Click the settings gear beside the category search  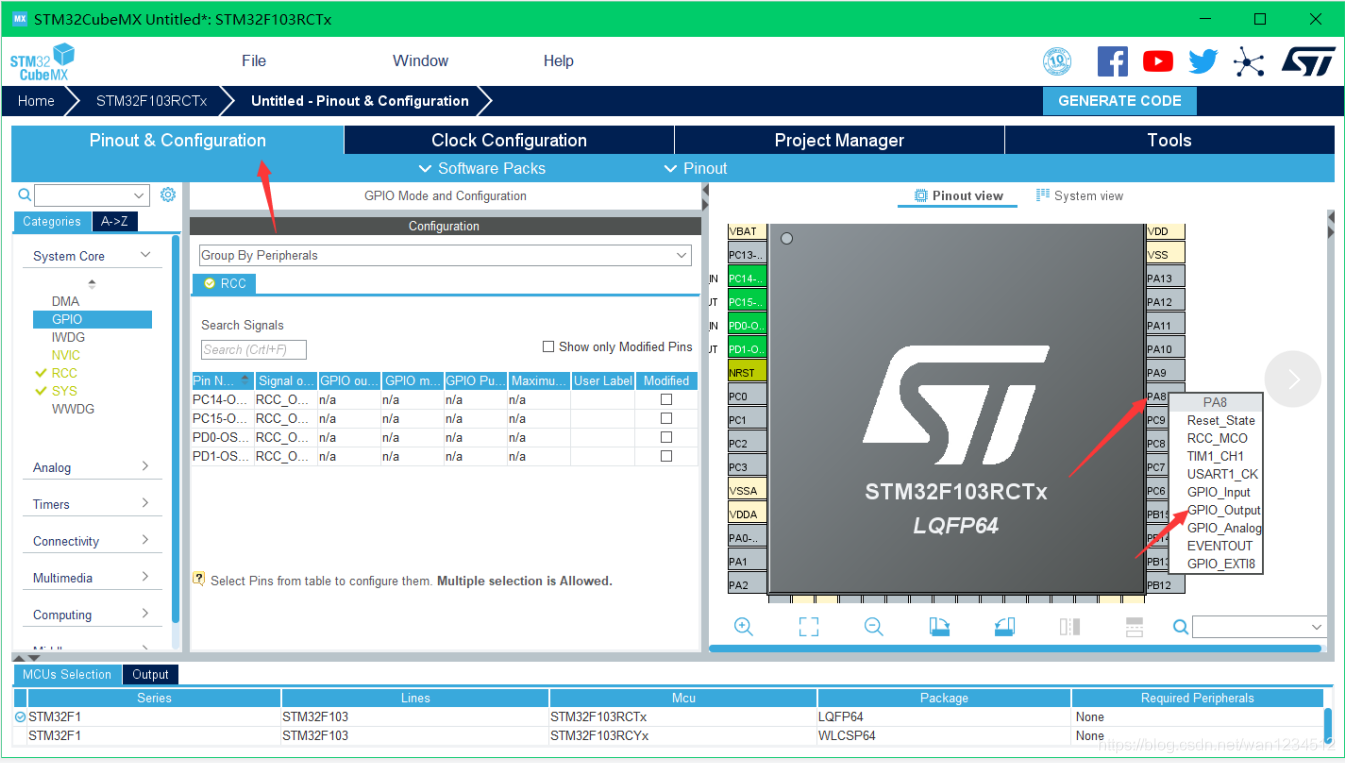(168, 195)
